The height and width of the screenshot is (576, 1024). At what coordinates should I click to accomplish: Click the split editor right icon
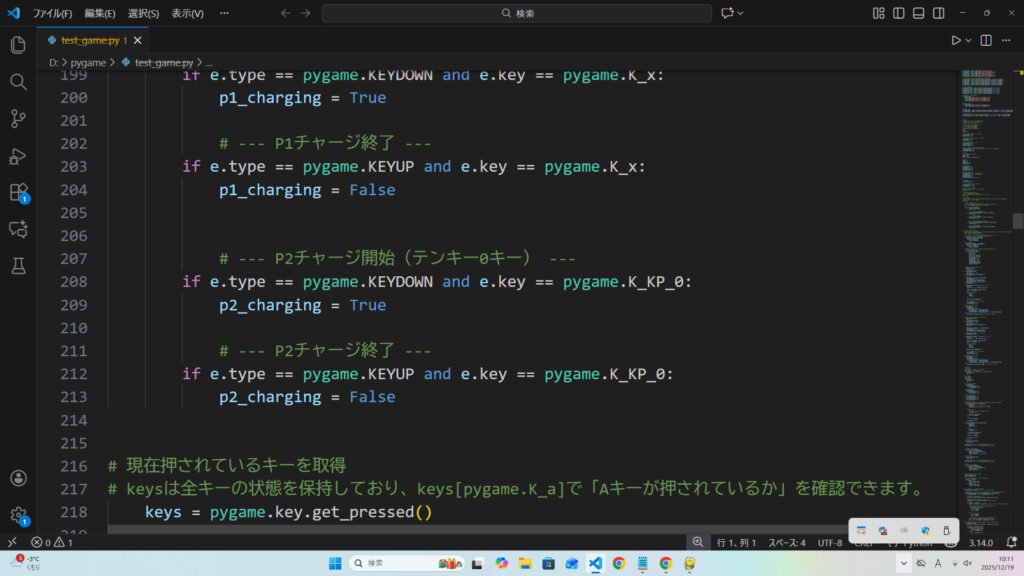tap(986, 40)
